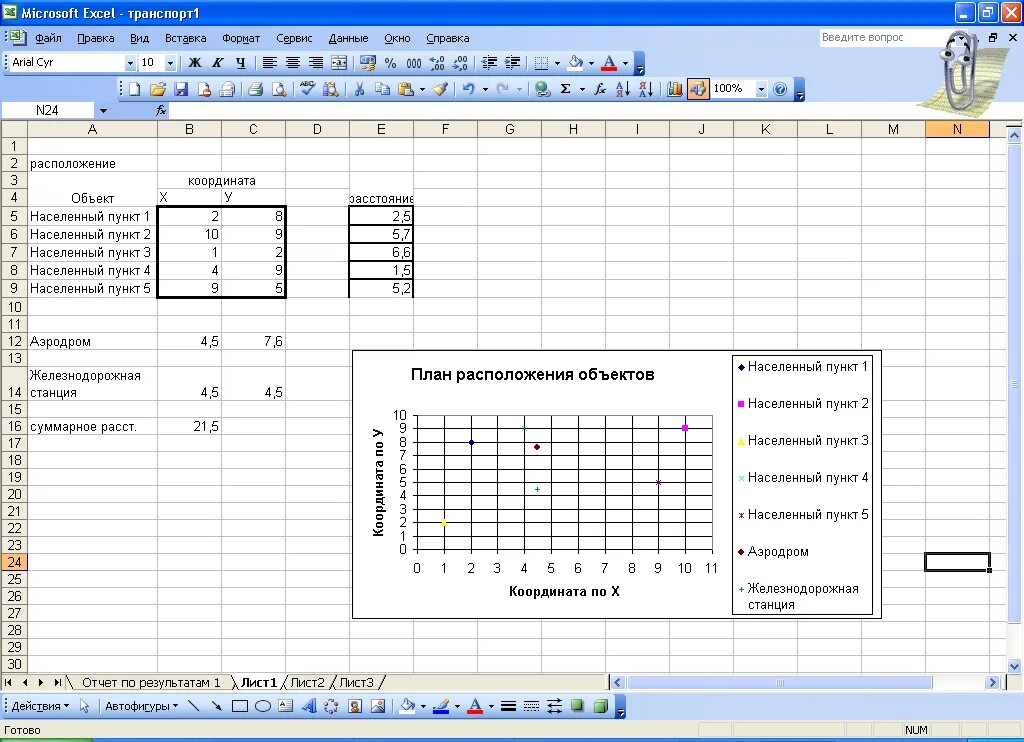Image resolution: width=1024 pixels, height=742 pixels.
Task: Create a new blank workbook
Action: pos(135,89)
